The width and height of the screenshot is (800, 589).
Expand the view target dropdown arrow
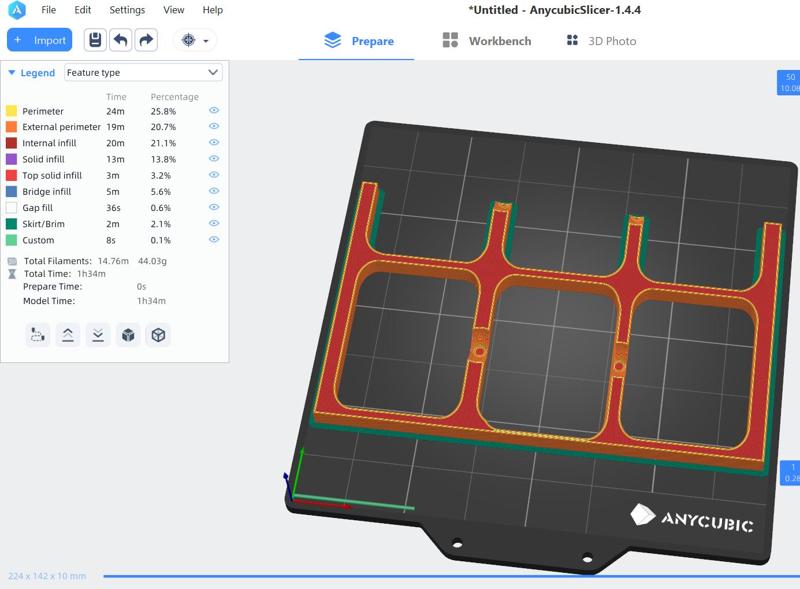pos(206,41)
